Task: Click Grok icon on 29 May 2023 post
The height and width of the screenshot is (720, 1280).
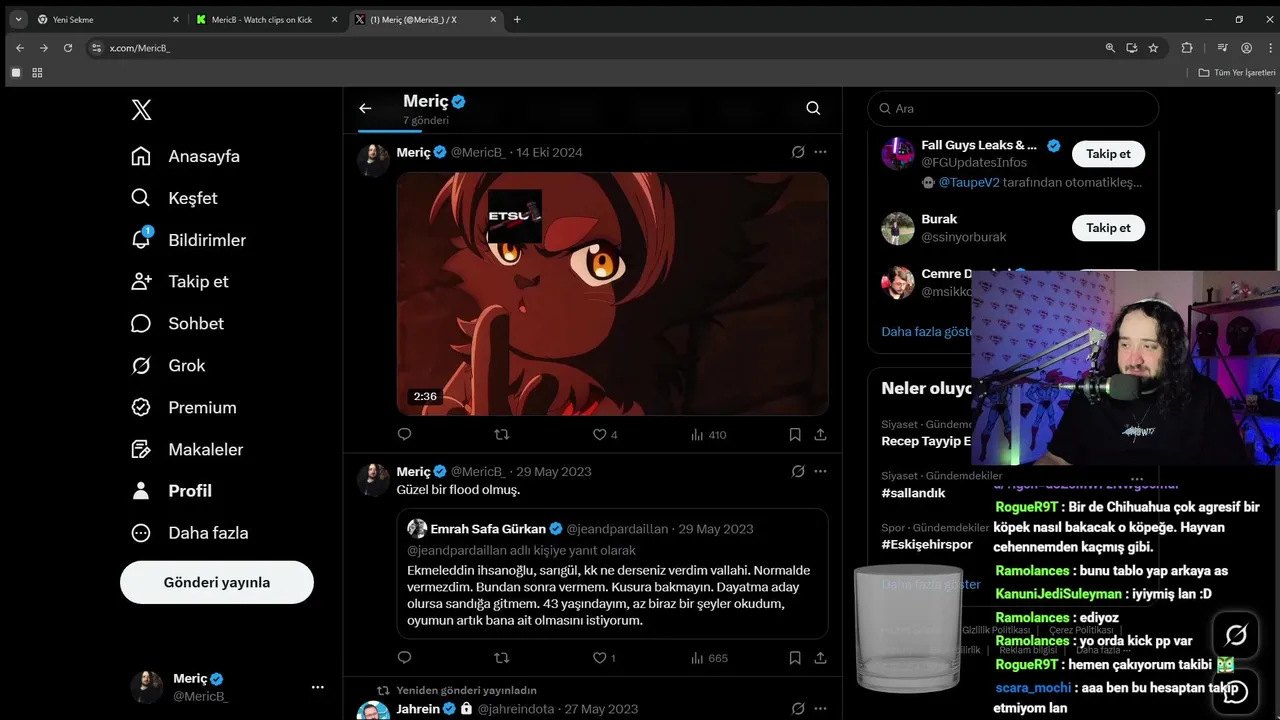Action: point(798,471)
